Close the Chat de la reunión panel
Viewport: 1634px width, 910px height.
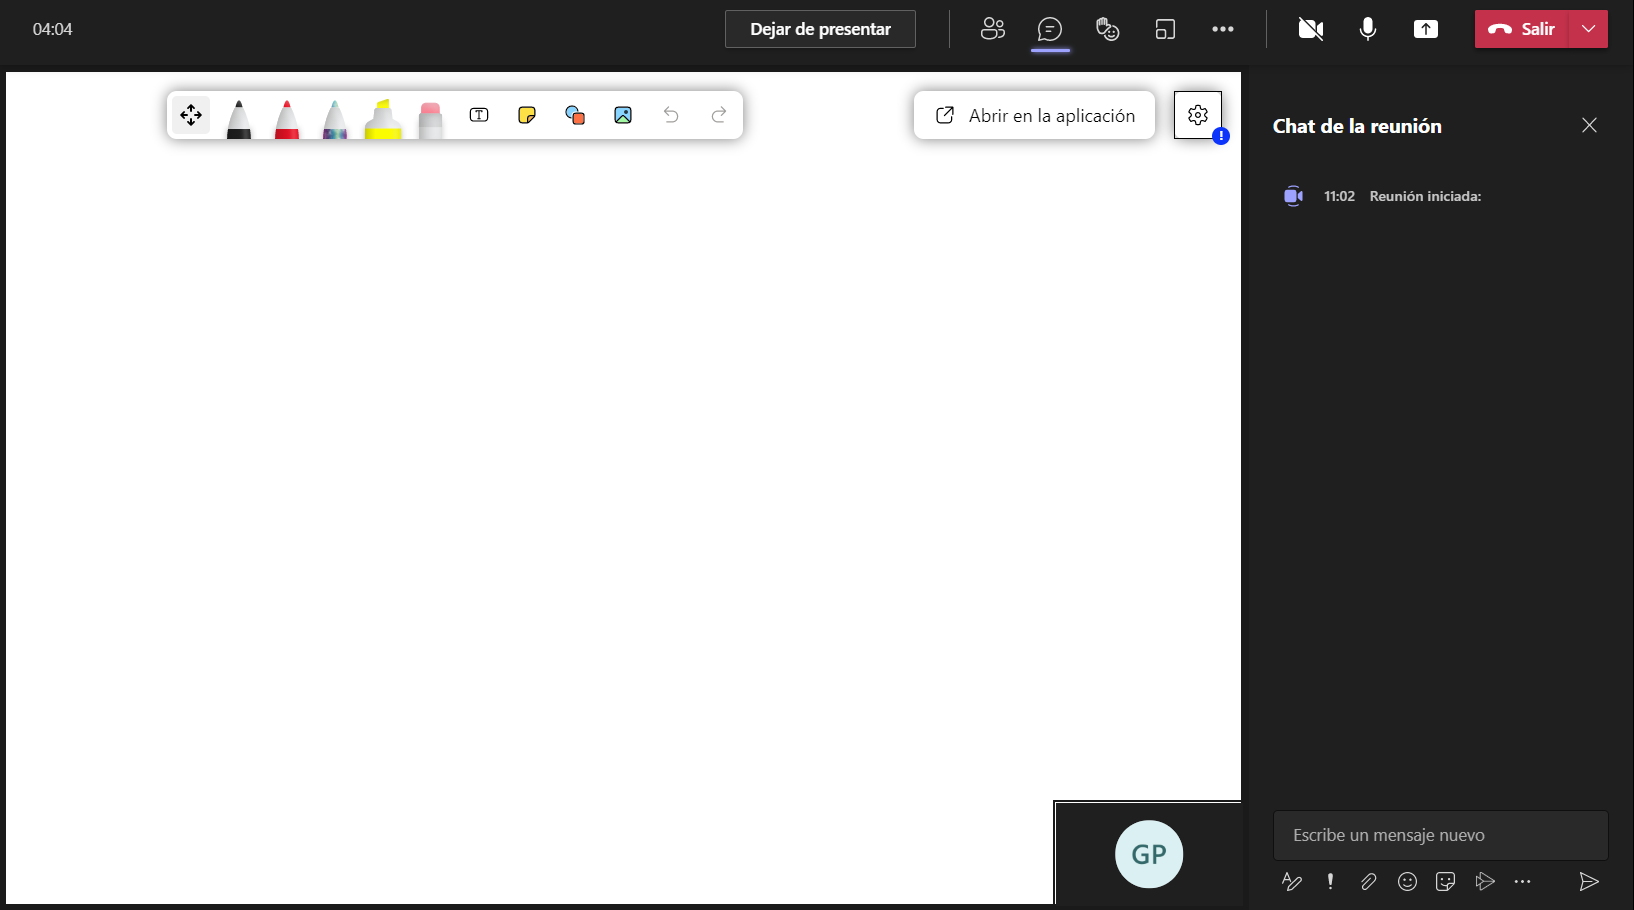click(x=1590, y=125)
